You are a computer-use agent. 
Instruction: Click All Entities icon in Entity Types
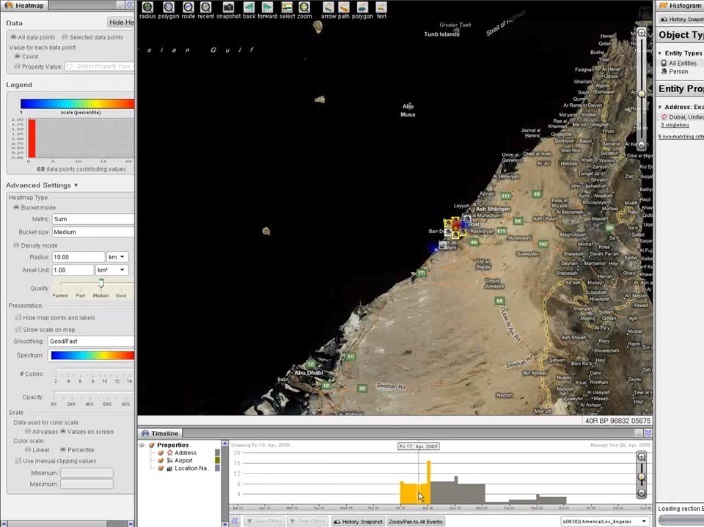tap(664, 63)
